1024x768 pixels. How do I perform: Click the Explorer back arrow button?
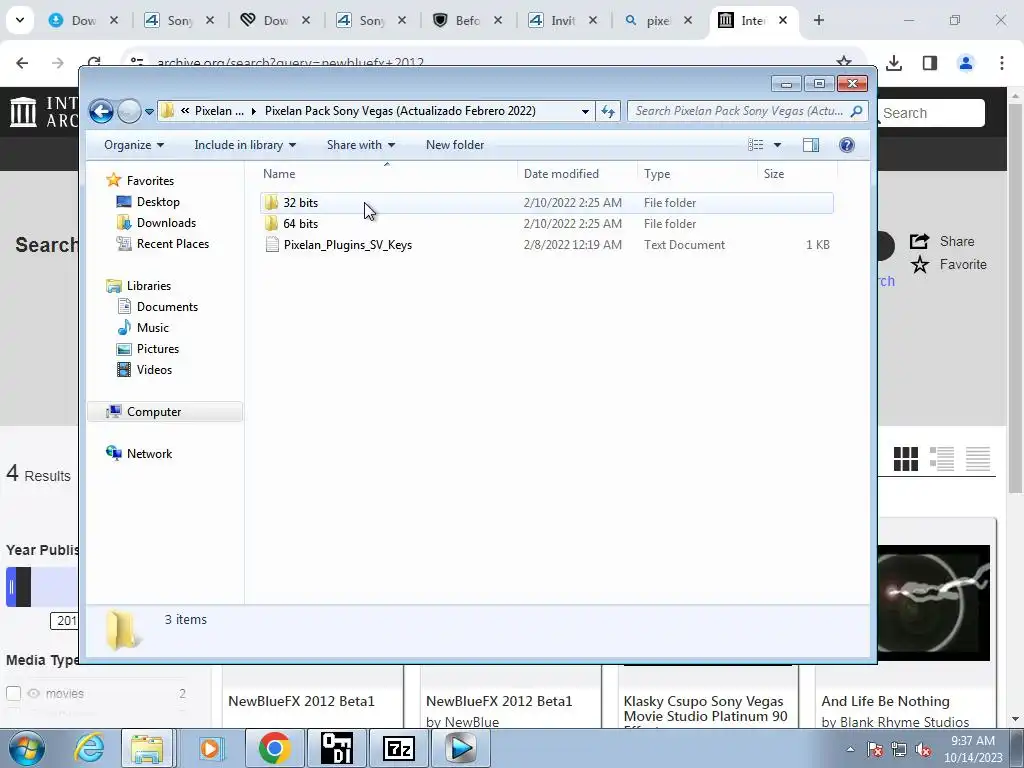pos(101,111)
